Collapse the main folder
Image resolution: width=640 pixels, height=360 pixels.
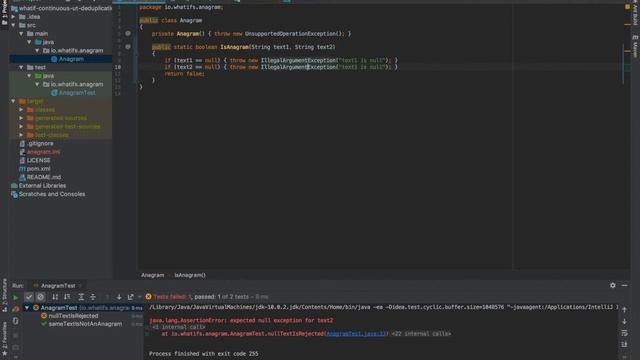pos(21,33)
